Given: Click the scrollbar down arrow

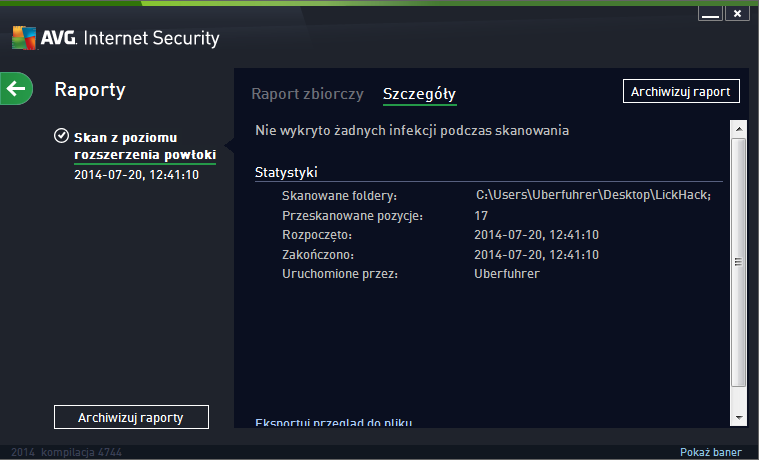Looking at the screenshot, I should (739, 417).
